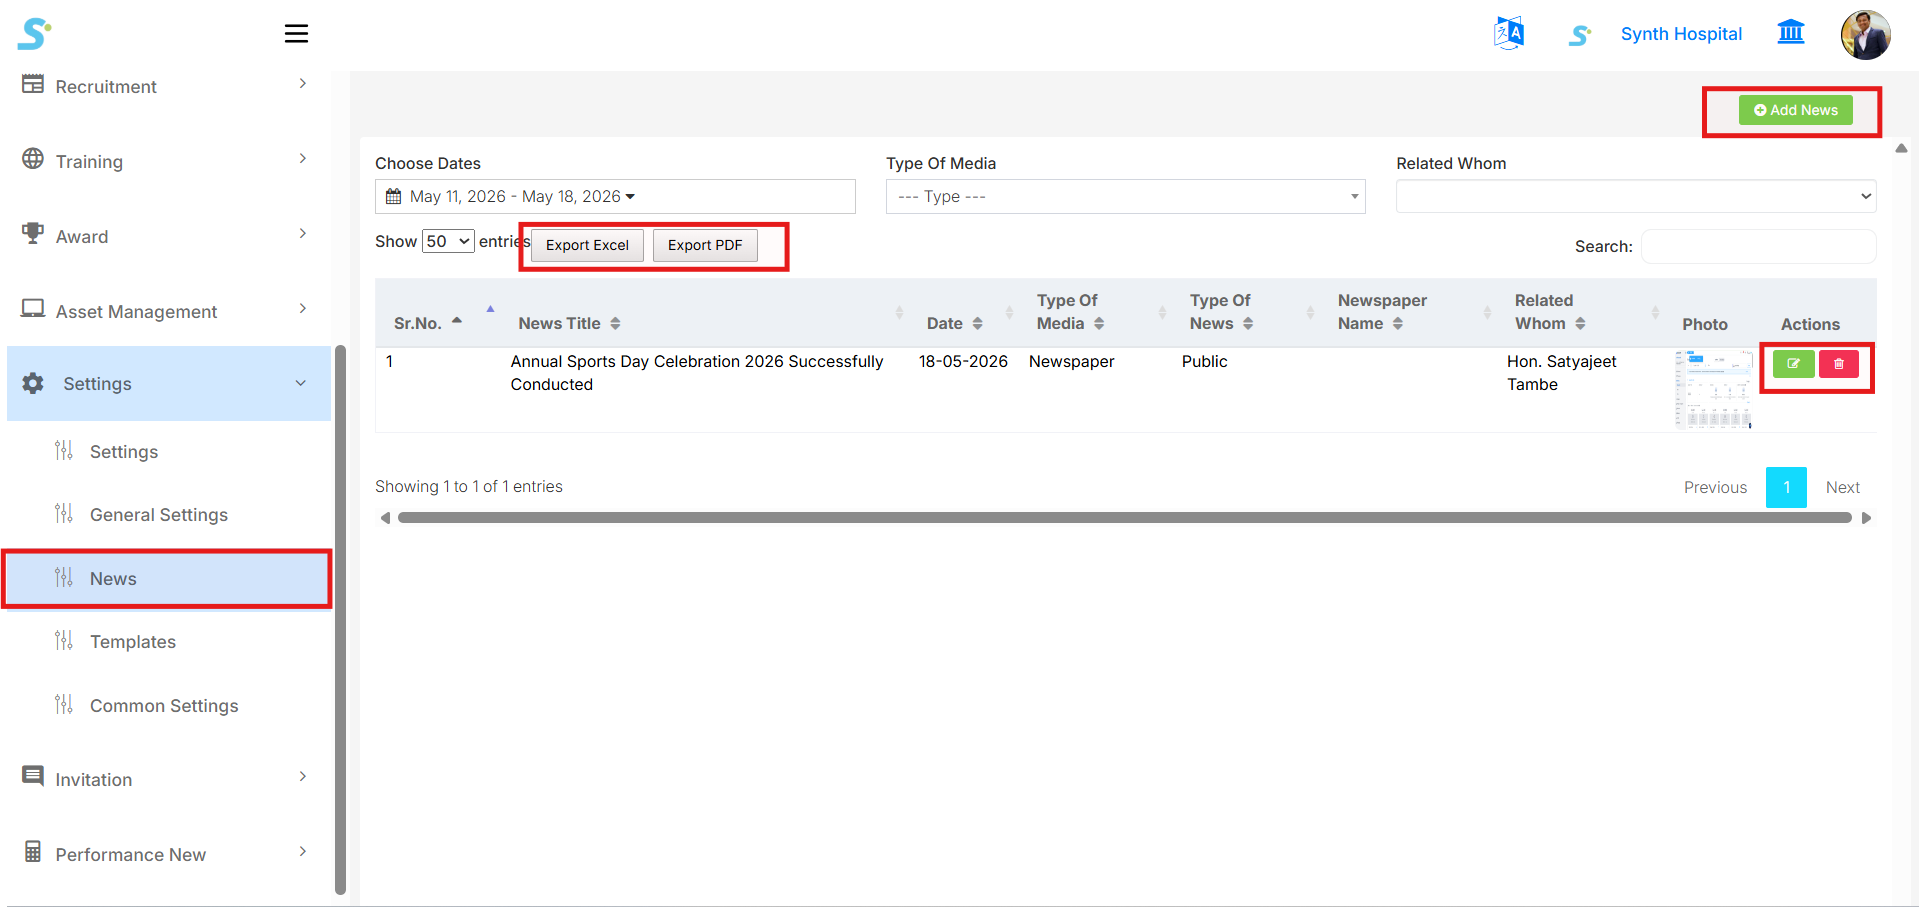
Task: Click the Settings gear icon
Action: (x=33, y=383)
